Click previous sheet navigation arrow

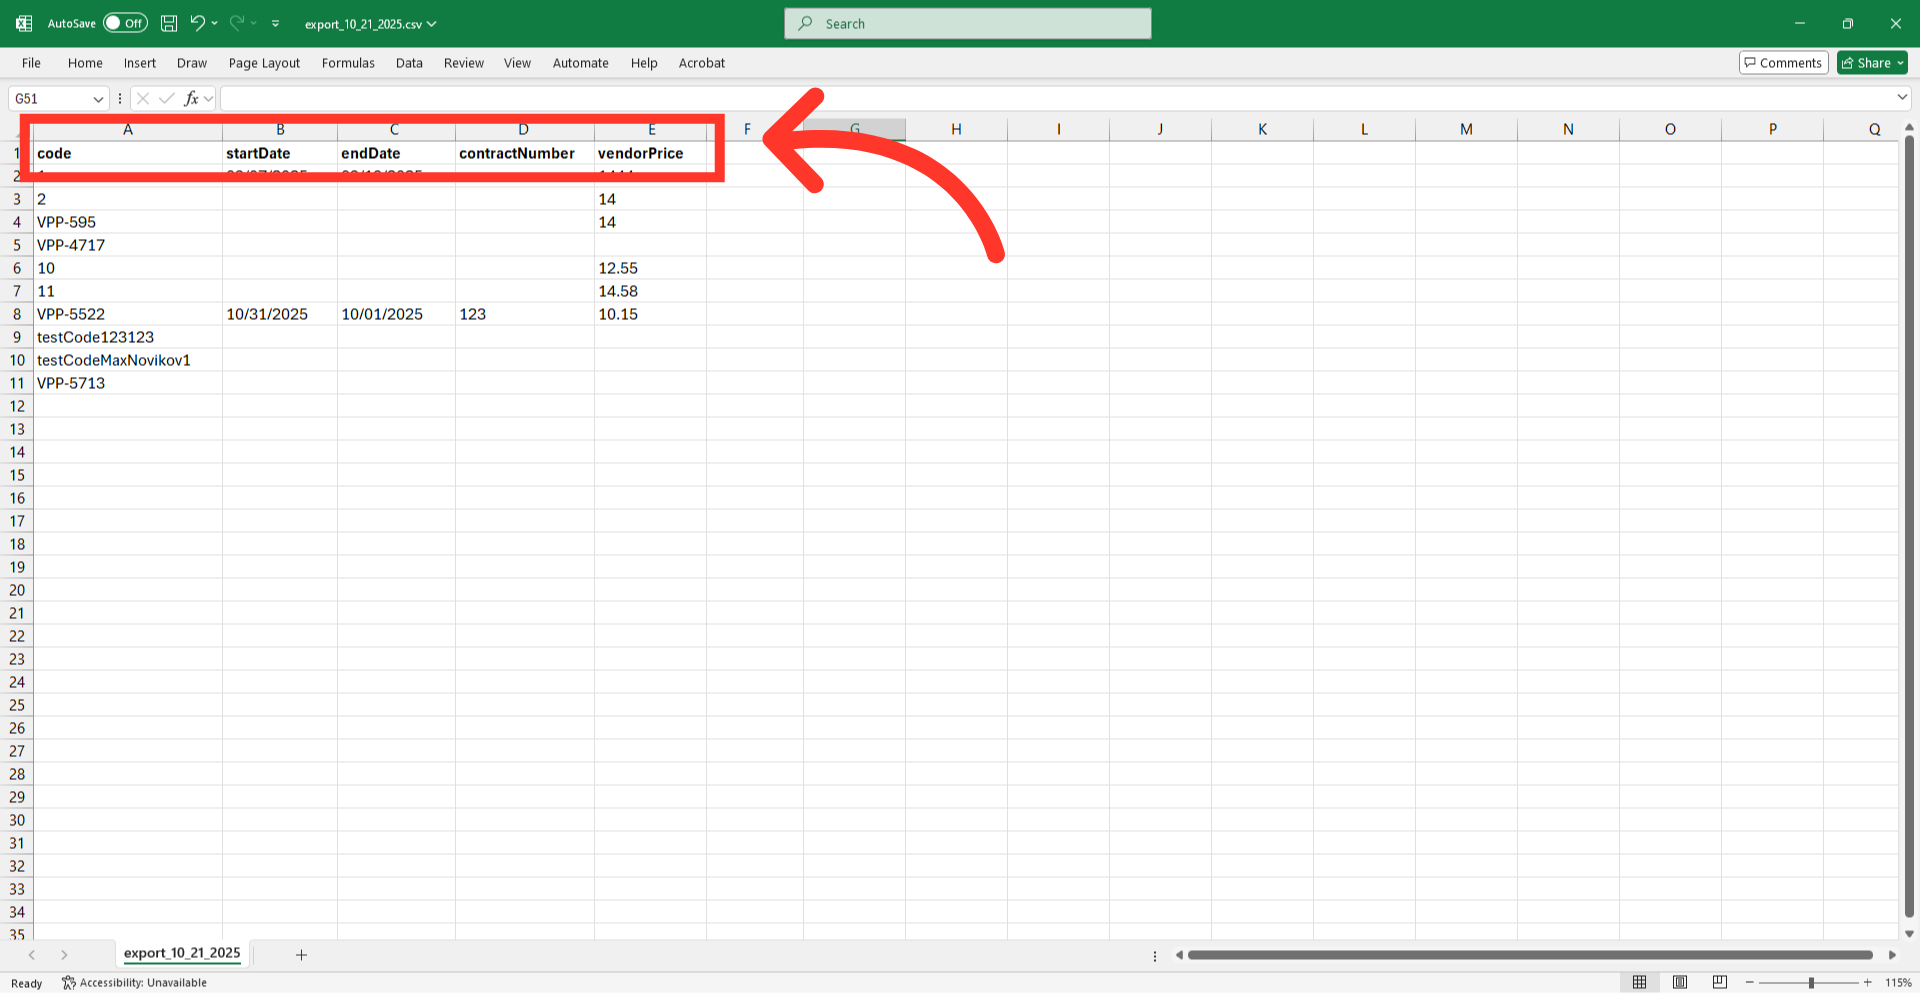tap(32, 955)
